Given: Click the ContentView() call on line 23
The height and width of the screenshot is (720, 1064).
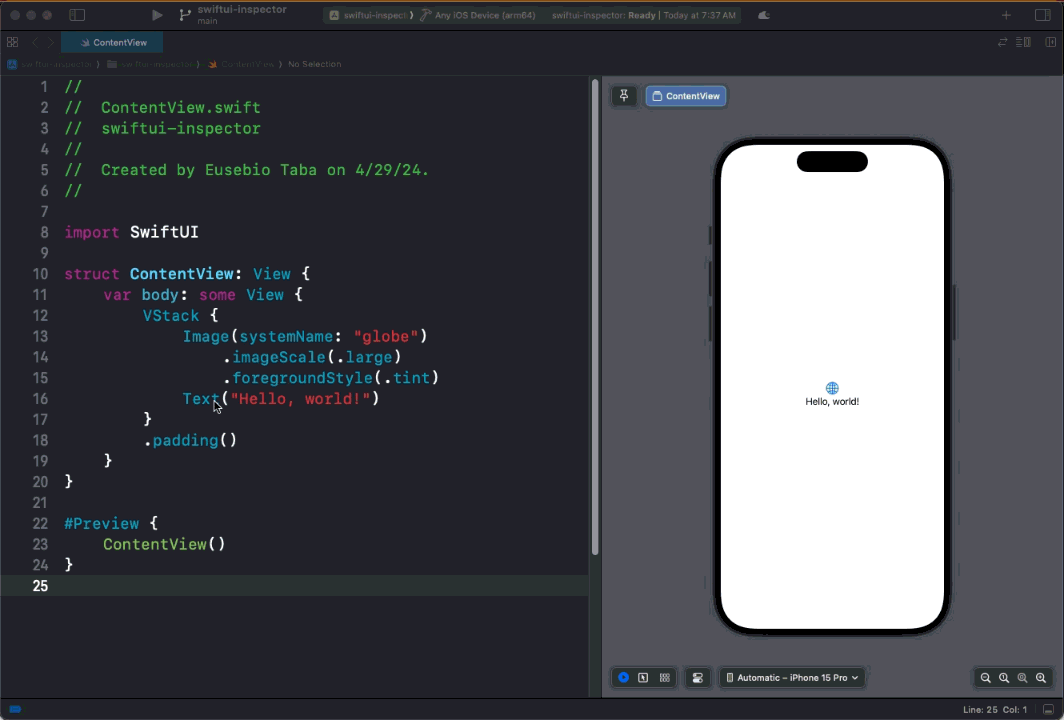Looking at the screenshot, I should (164, 544).
